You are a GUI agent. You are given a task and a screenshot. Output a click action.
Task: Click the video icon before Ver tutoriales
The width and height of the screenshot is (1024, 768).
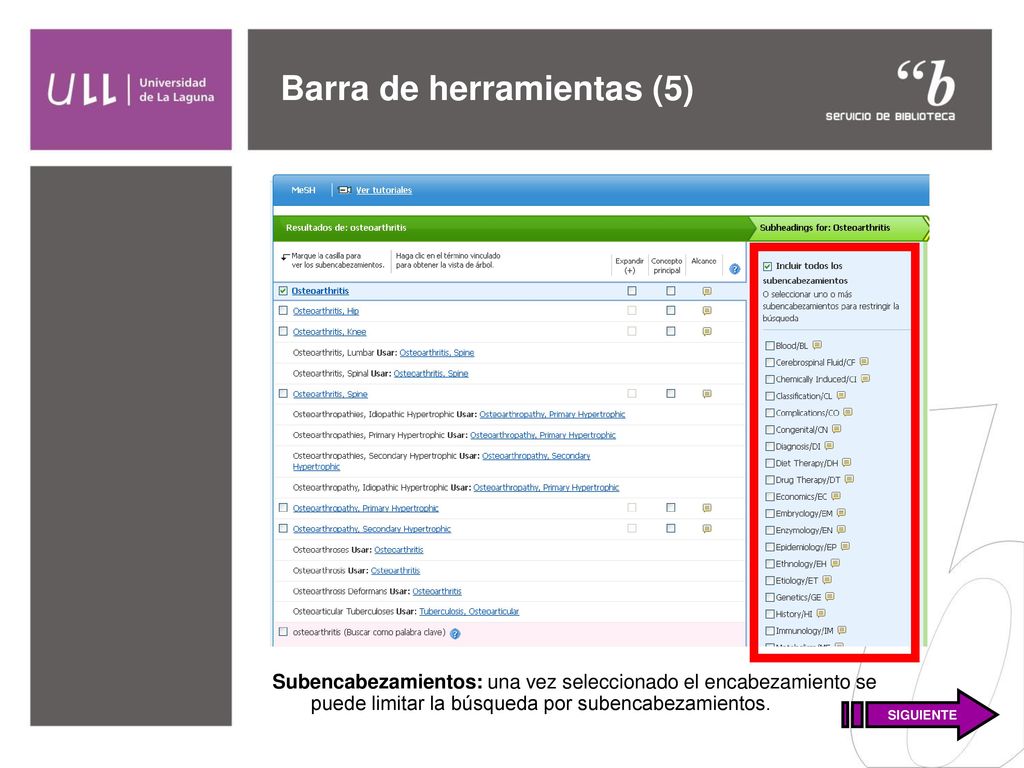pos(345,190)
